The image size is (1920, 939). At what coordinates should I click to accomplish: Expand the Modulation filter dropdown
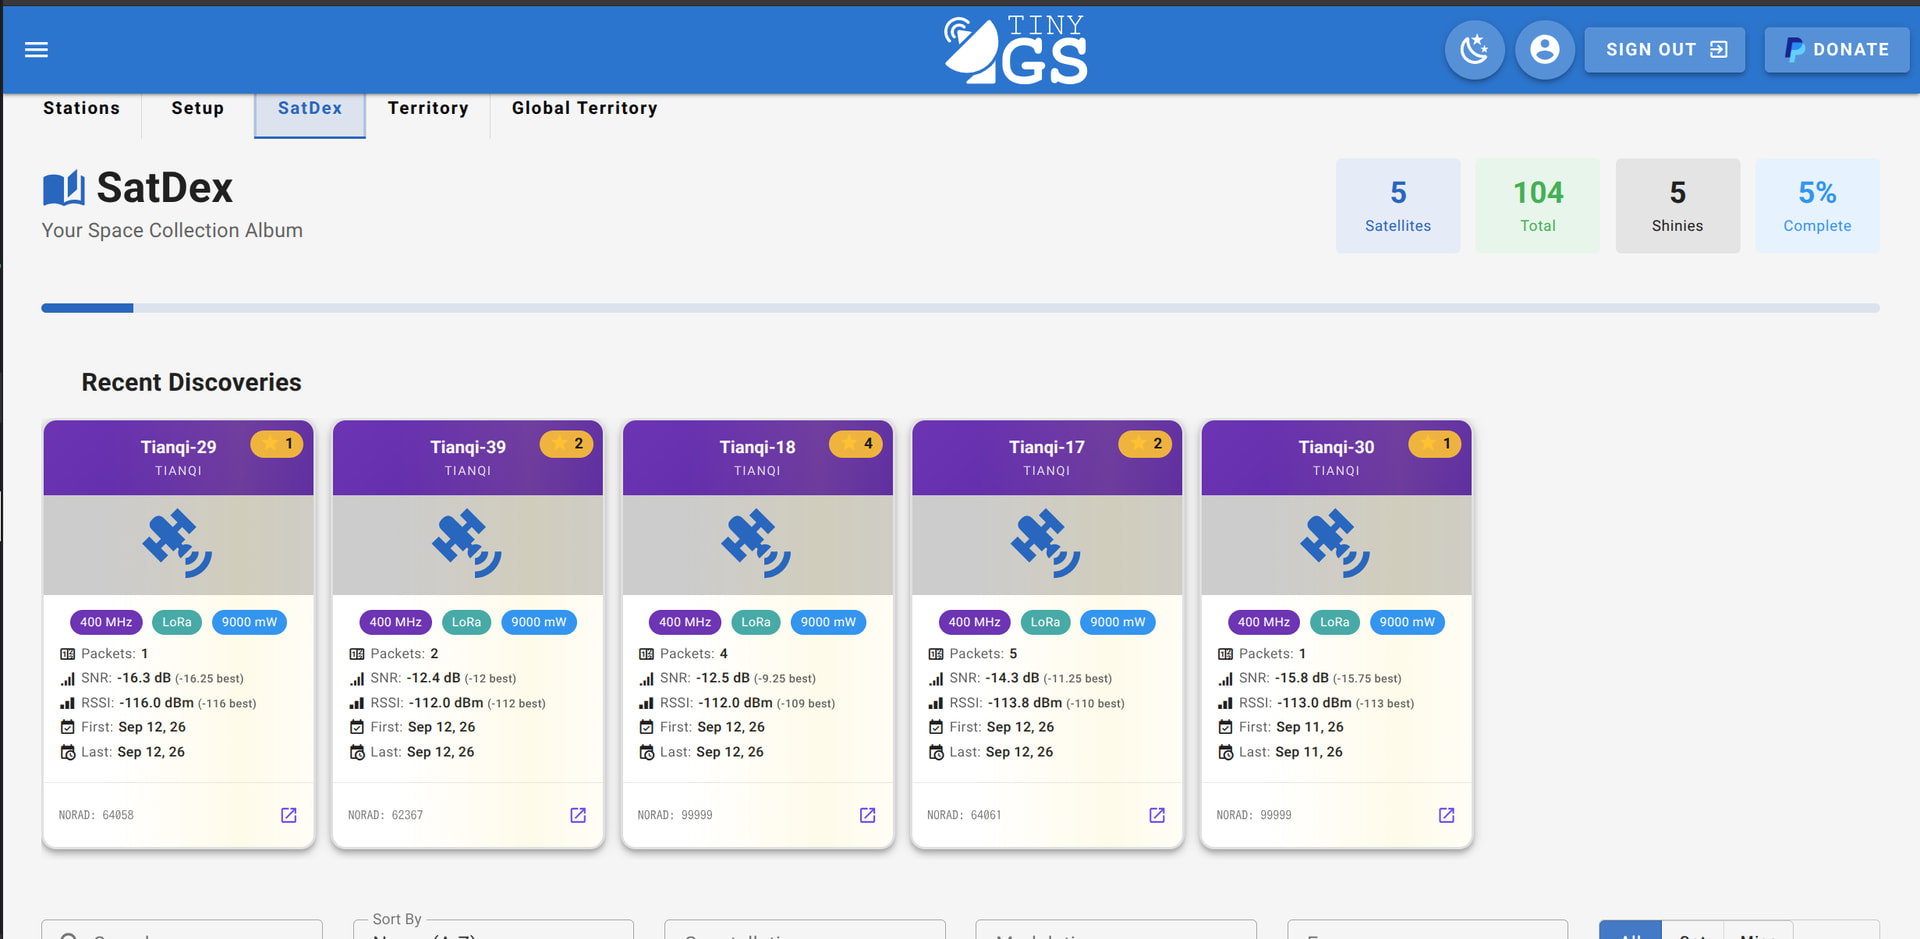click(1116, 930)
